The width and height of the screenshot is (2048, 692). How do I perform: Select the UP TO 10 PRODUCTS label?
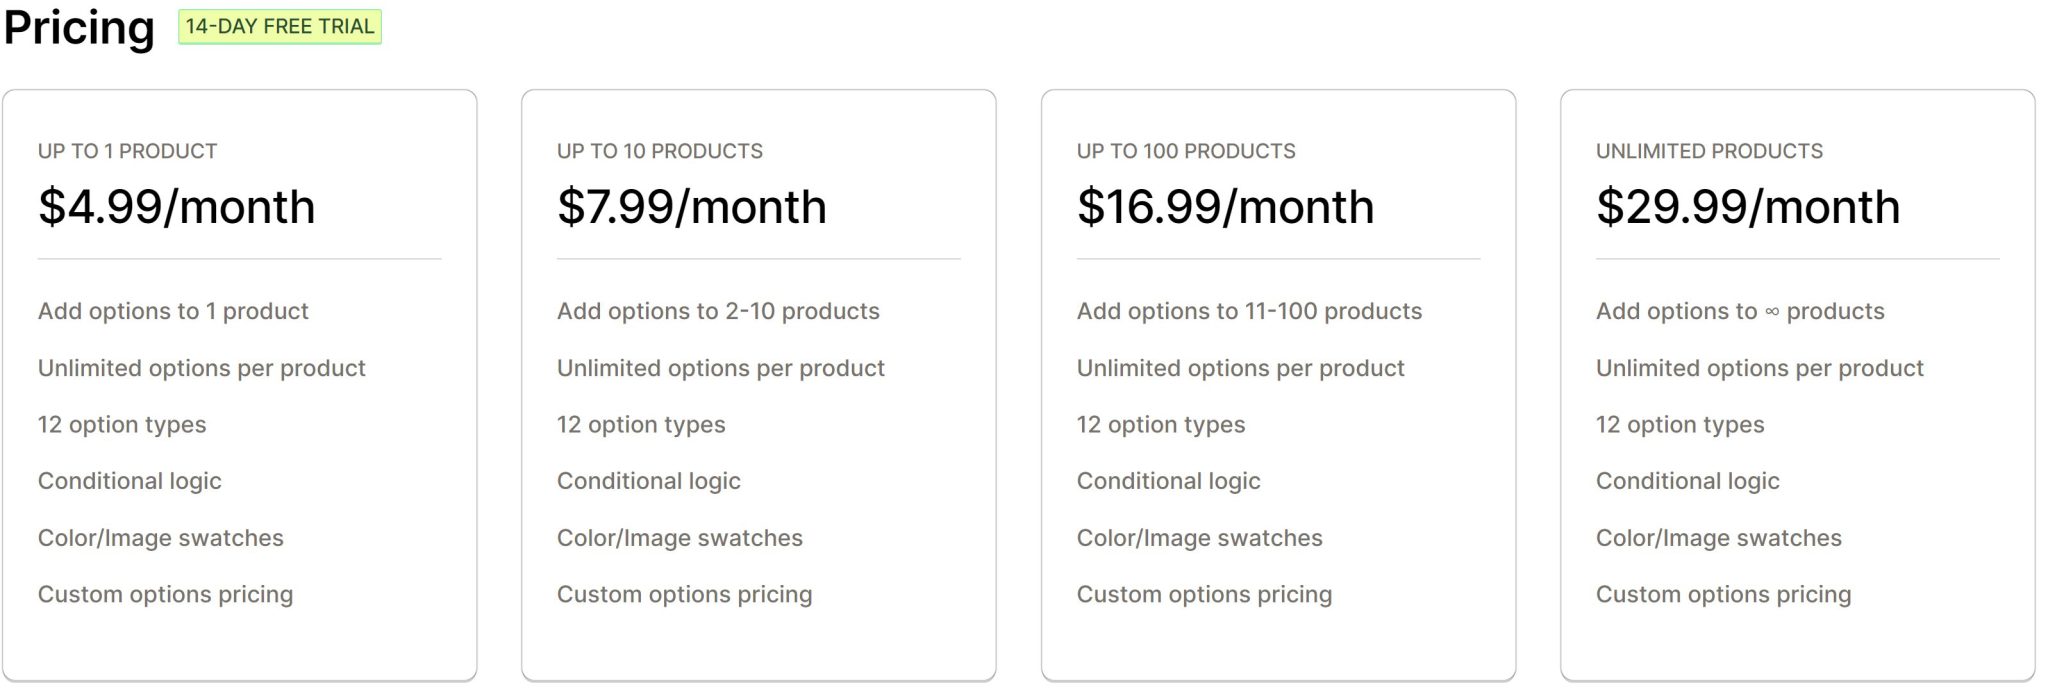660,151
